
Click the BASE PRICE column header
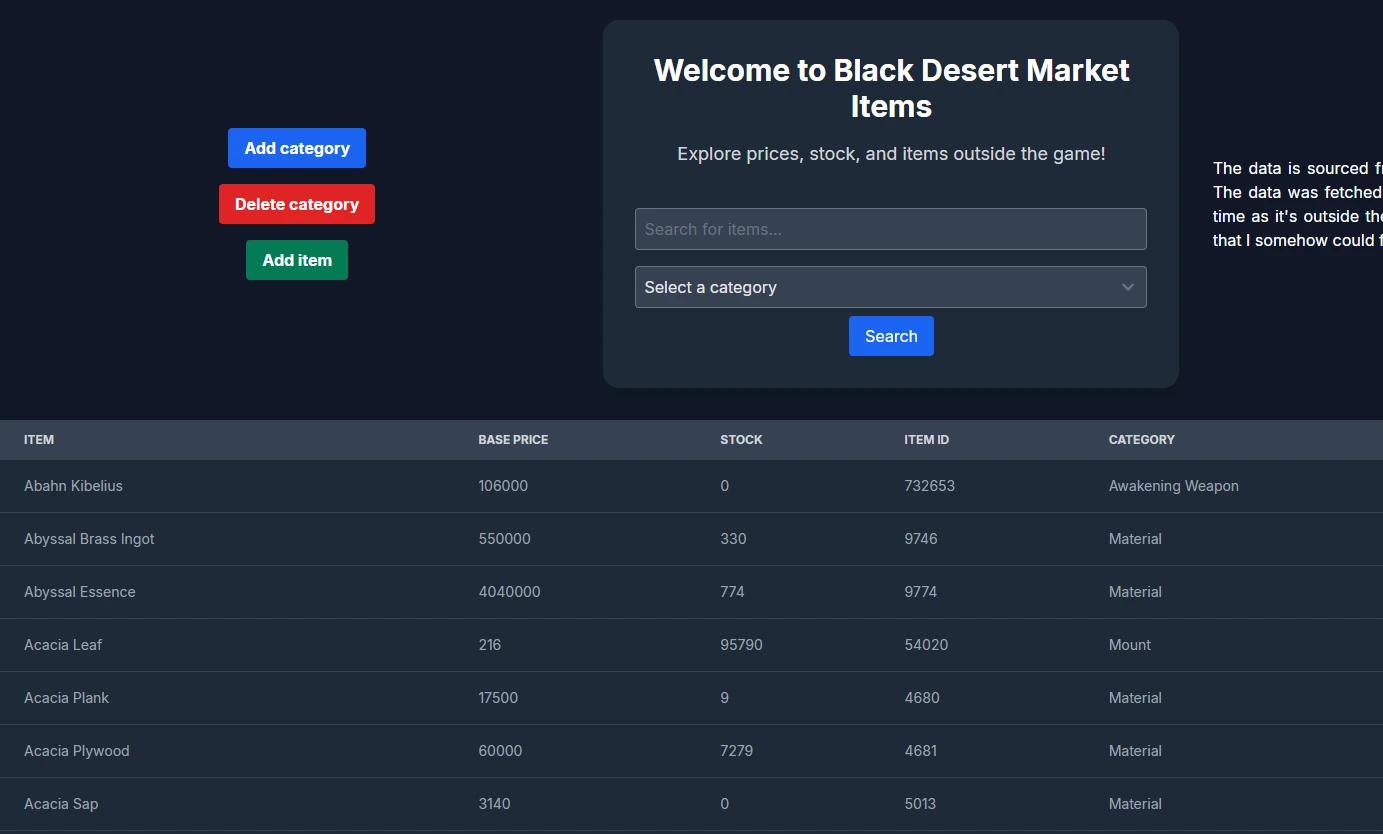(513, 440)
